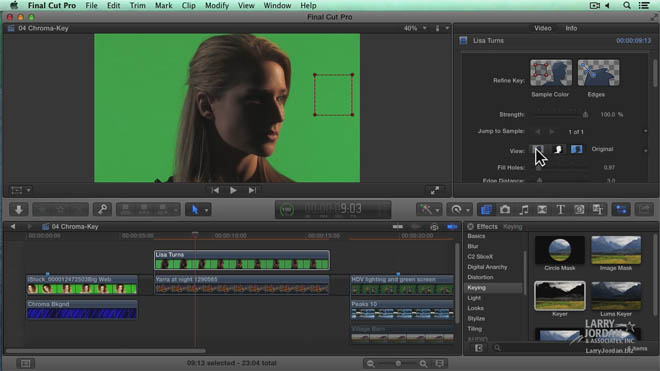Select the Edges refine key tool
The image size is (660, 371).
coord(598,73)
